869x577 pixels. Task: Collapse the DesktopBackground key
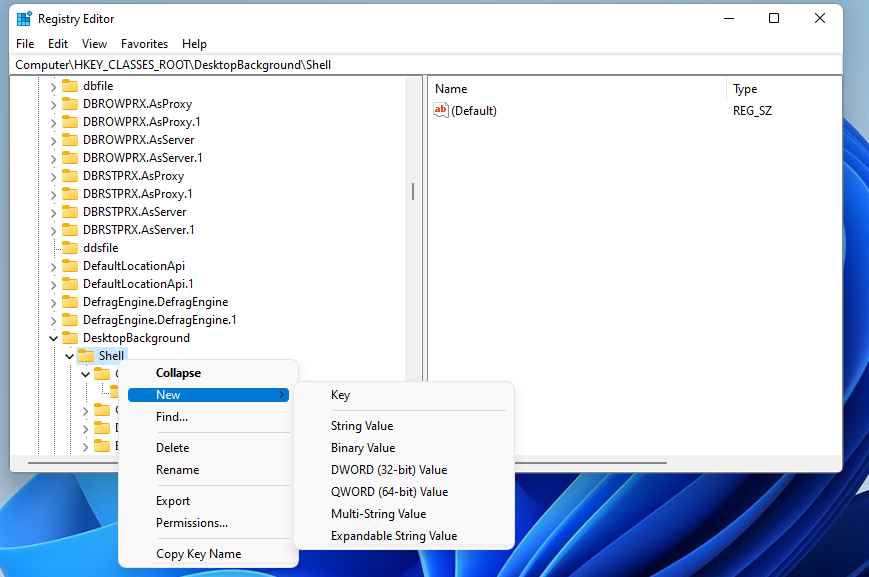(x=53, y=337)
